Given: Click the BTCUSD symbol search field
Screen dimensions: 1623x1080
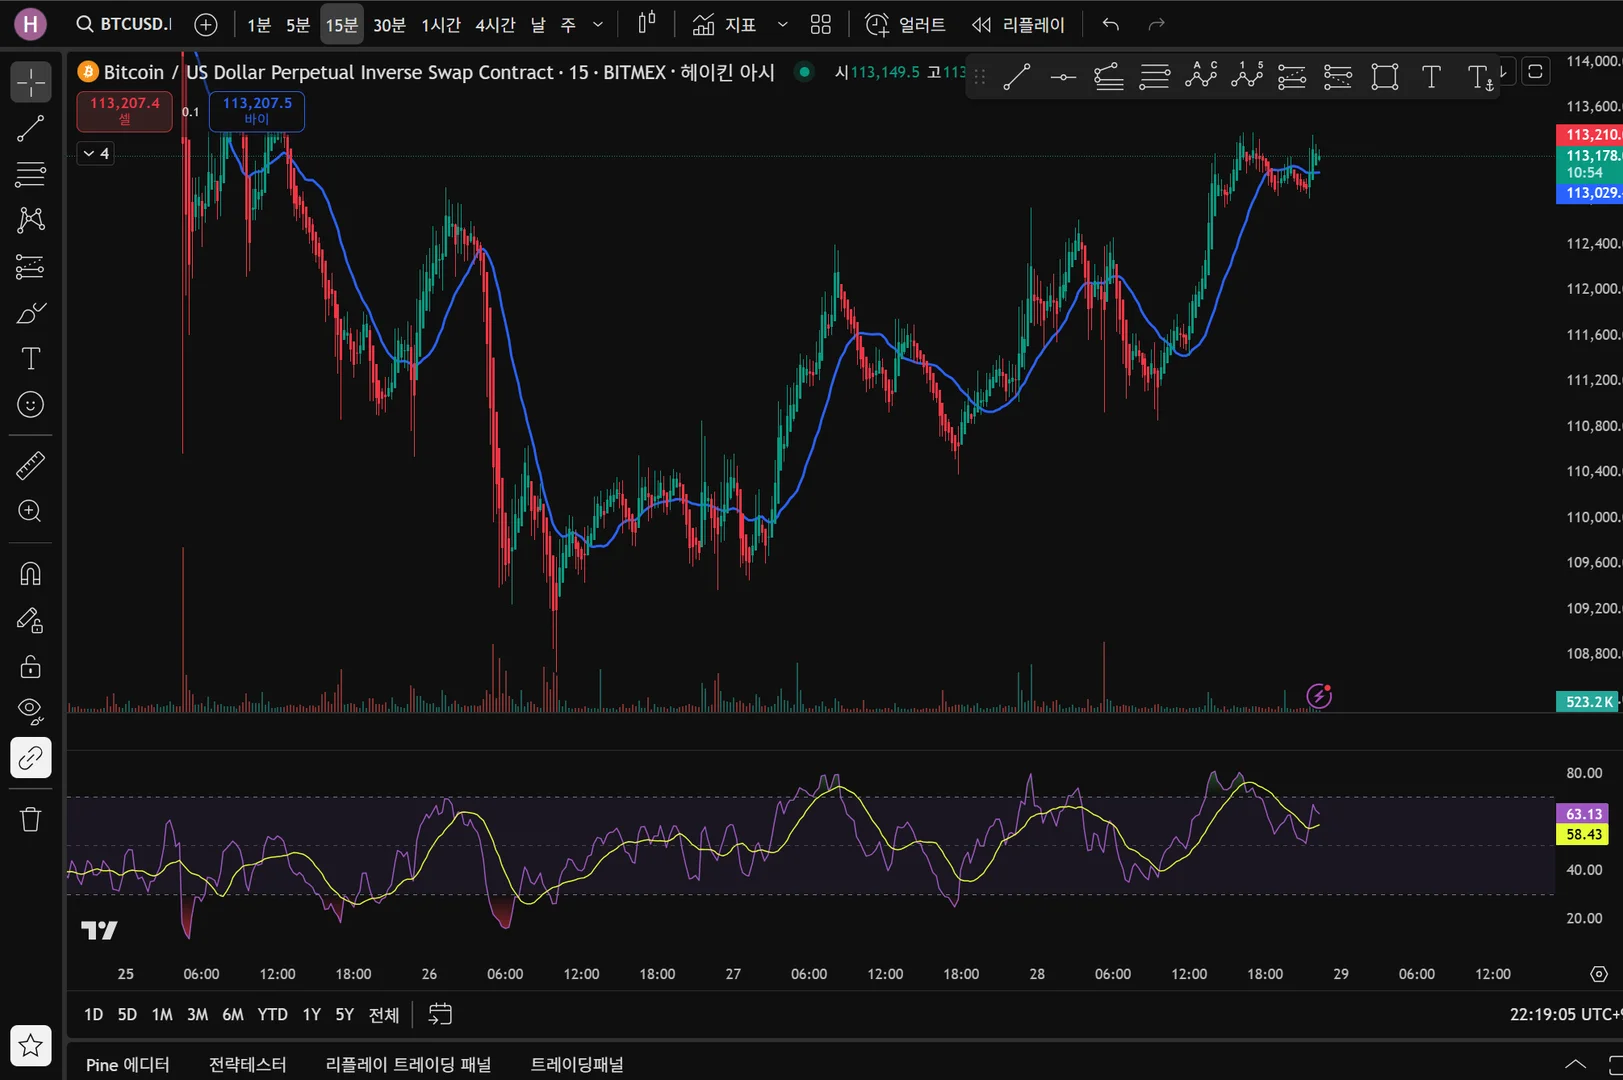Looking at the screenshot, I should point(125,24).
